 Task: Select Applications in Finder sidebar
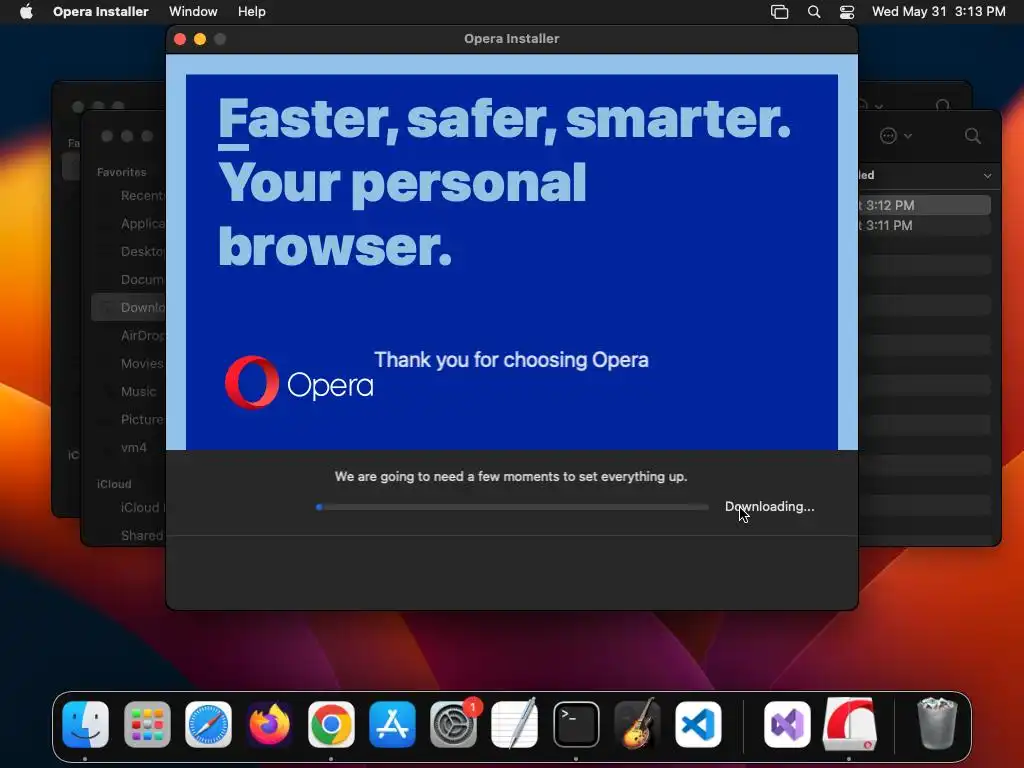(x=142, y=223)
